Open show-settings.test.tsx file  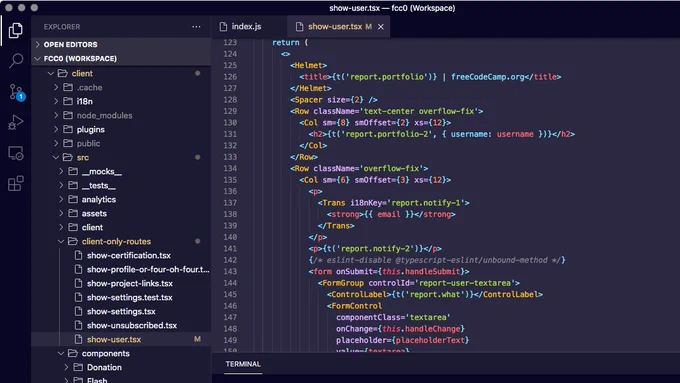(x=121, y=297)
